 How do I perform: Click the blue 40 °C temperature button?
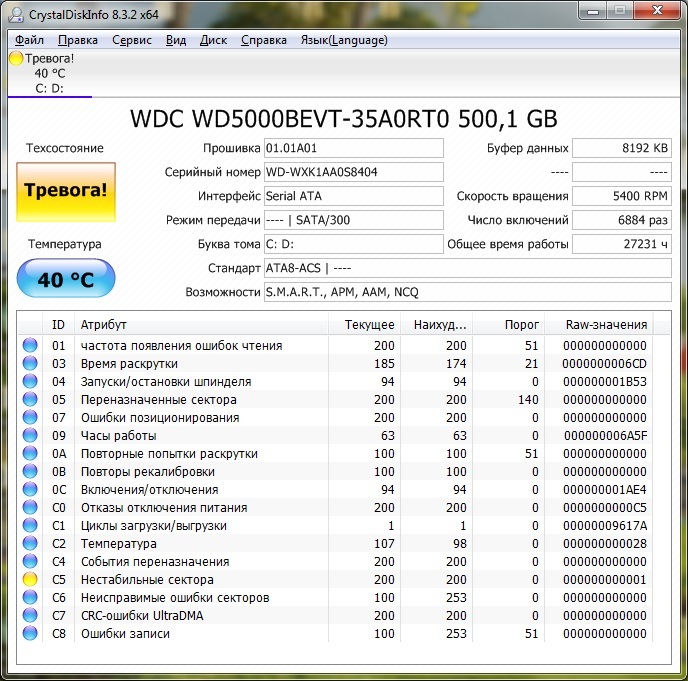point(66,278)
